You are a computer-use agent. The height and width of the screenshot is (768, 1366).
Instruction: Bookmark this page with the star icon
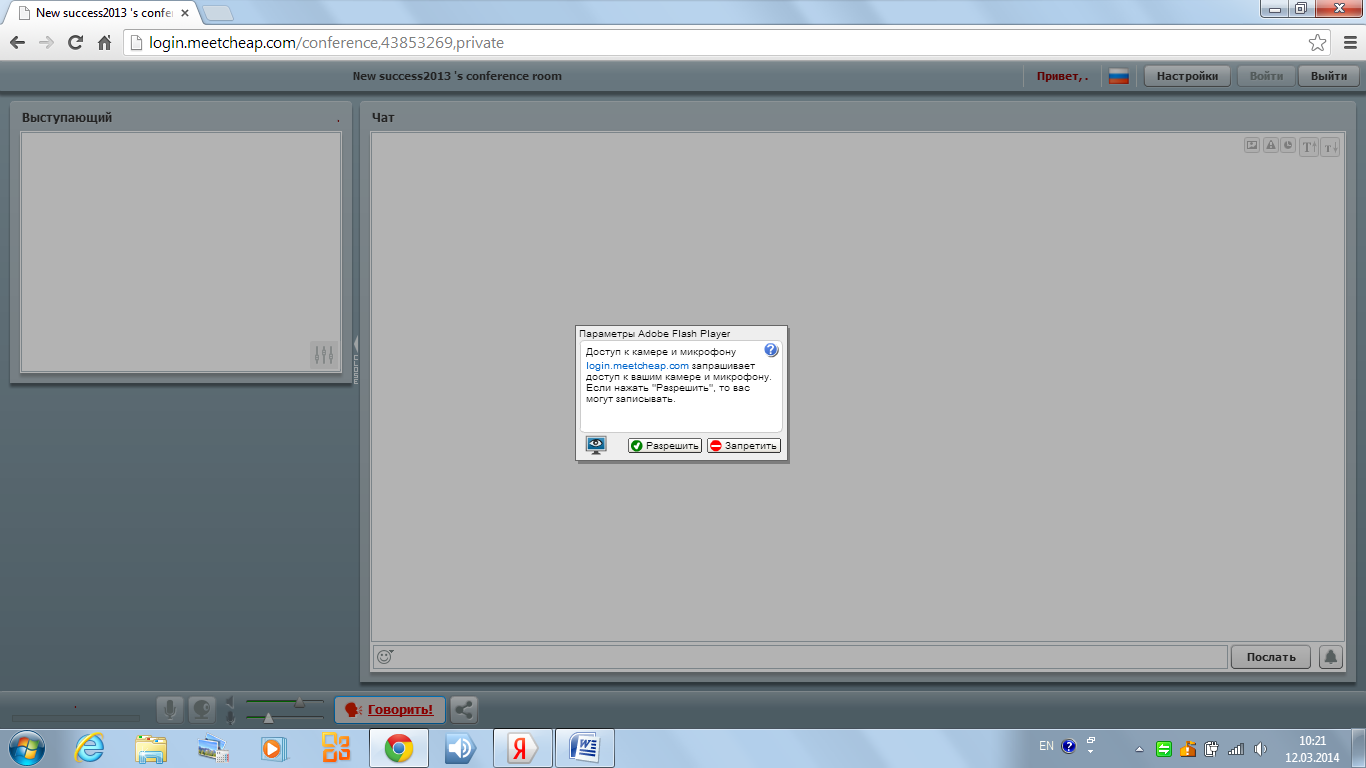[1318, 43]
